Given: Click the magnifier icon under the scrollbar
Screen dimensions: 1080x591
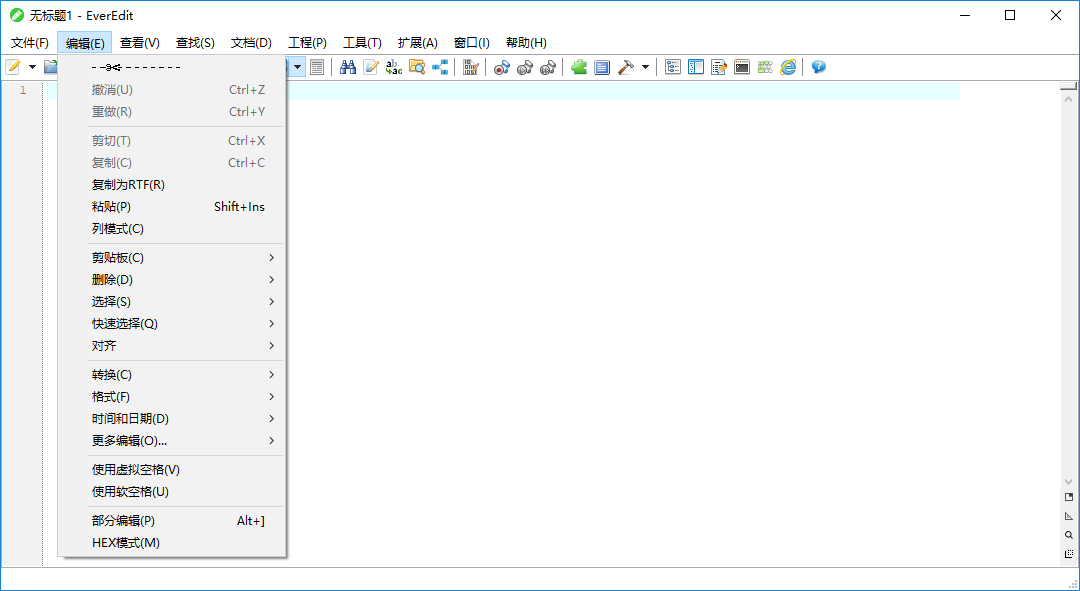Looking at the screenshot, I should (x=1069, y=535).
